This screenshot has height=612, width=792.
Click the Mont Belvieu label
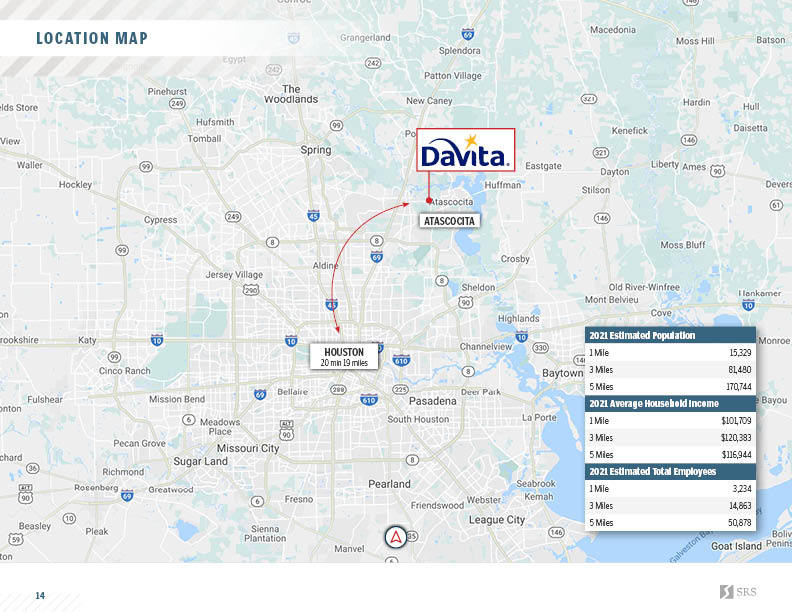tap(612, 299)
